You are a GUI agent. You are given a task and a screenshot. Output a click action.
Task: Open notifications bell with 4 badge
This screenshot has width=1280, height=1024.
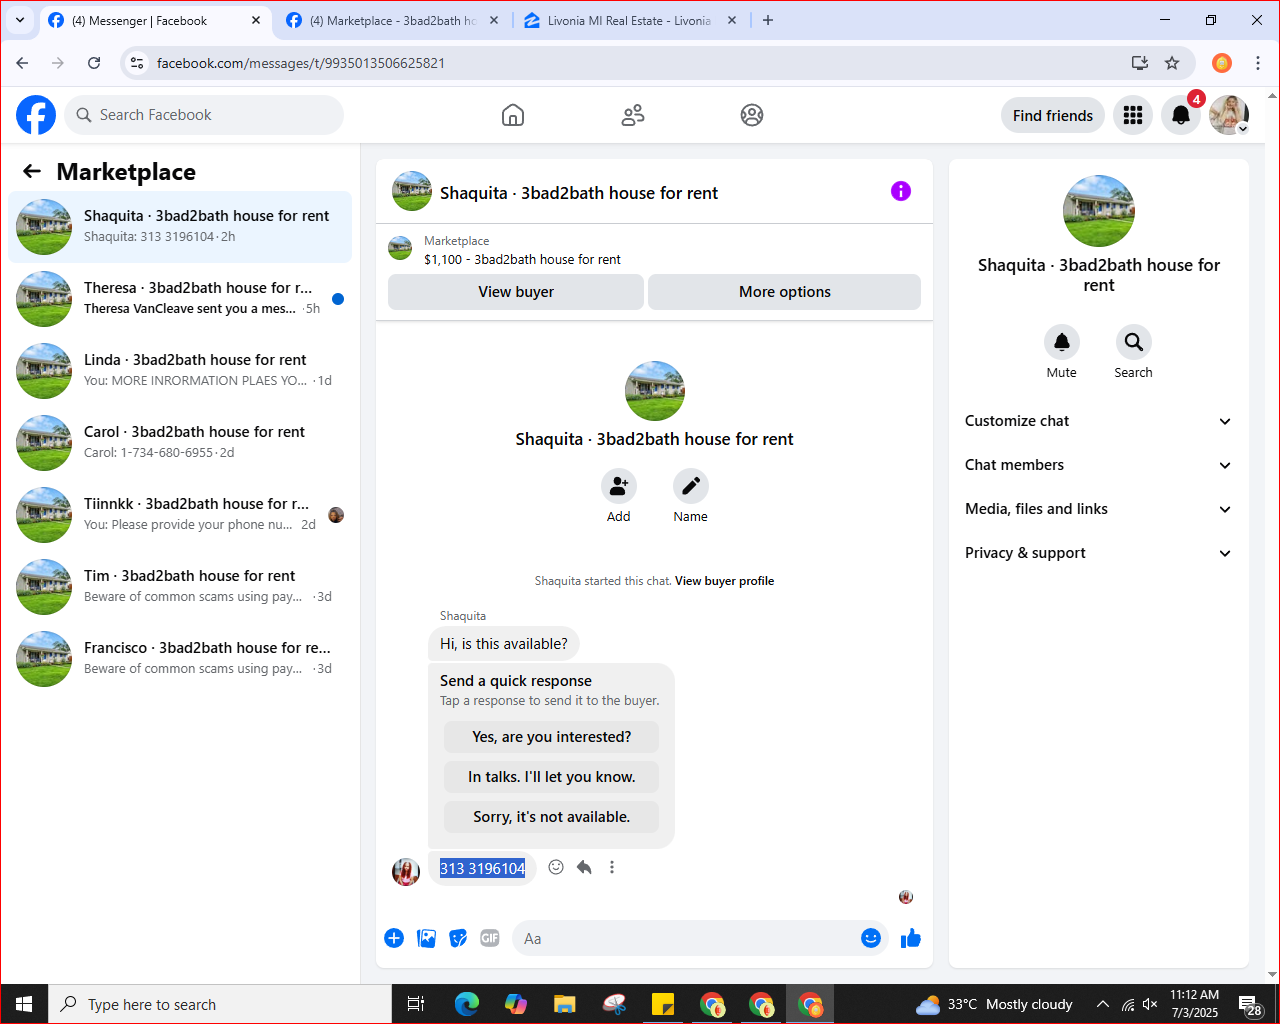[1181, 115]
